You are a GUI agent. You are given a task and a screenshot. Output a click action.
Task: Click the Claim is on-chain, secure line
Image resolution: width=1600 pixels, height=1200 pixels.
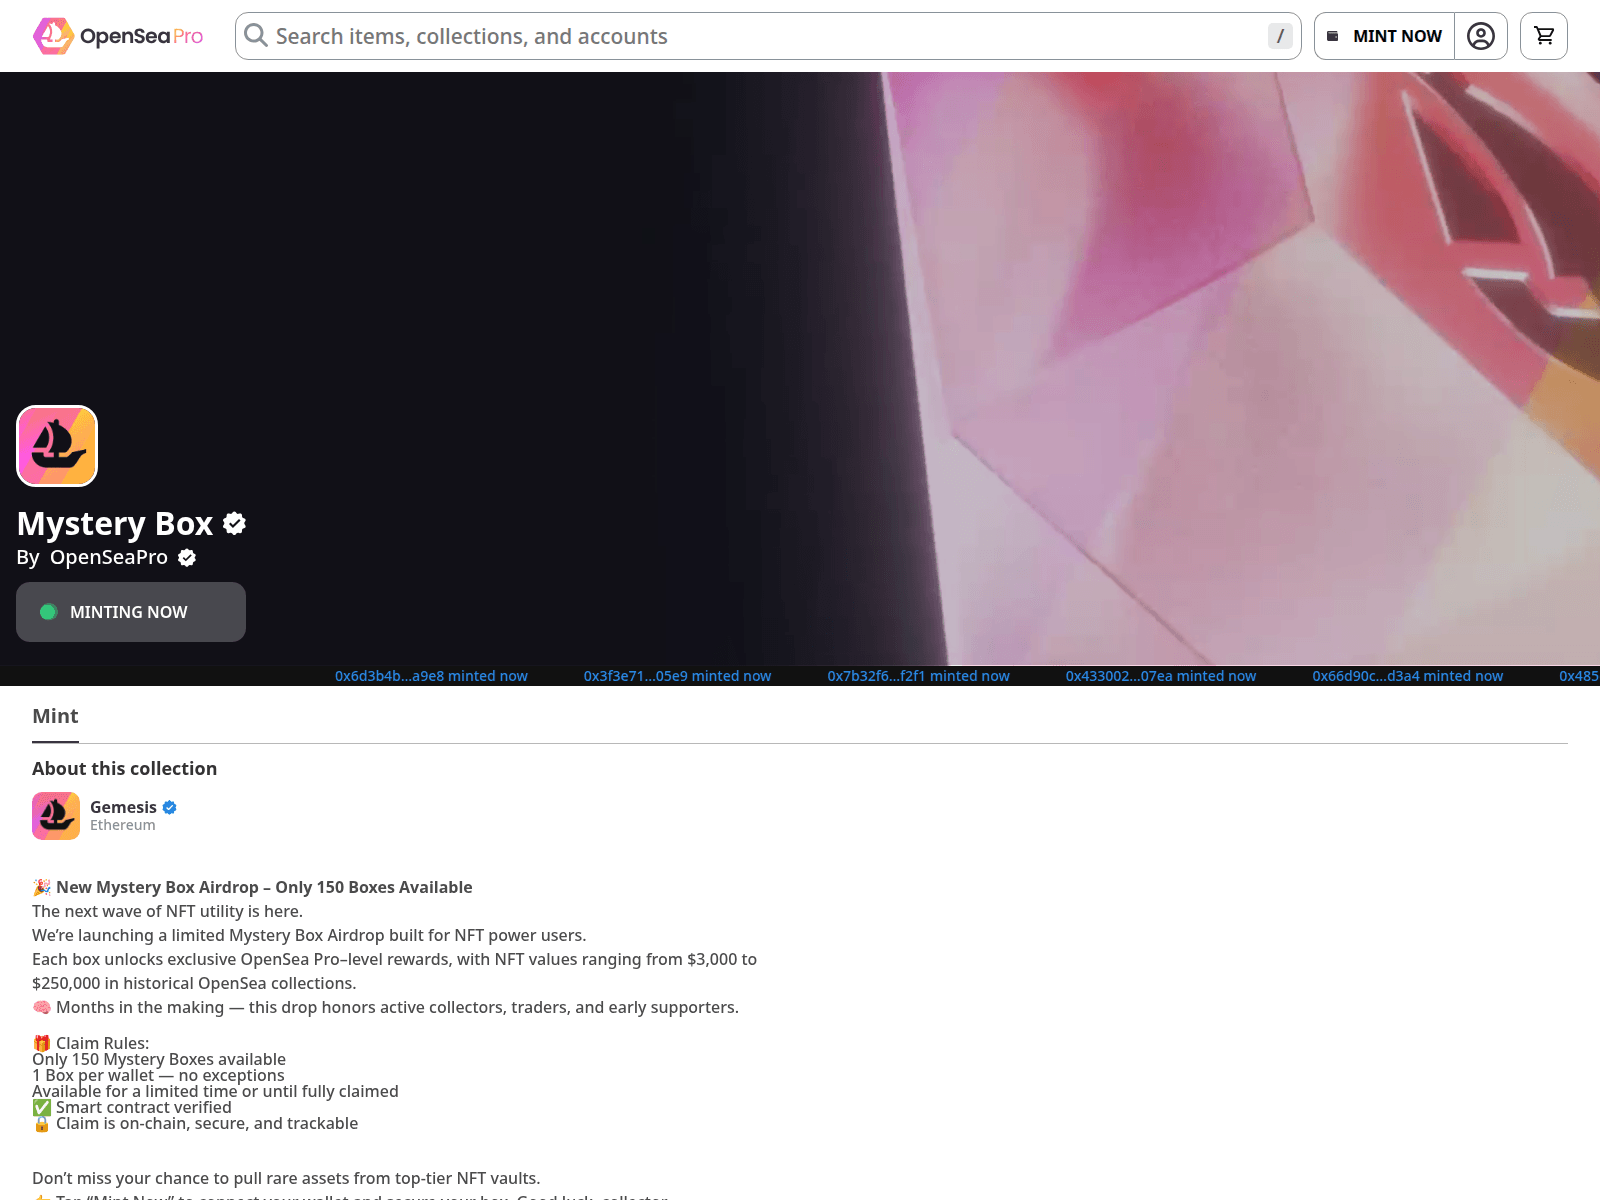(195, 1123)
